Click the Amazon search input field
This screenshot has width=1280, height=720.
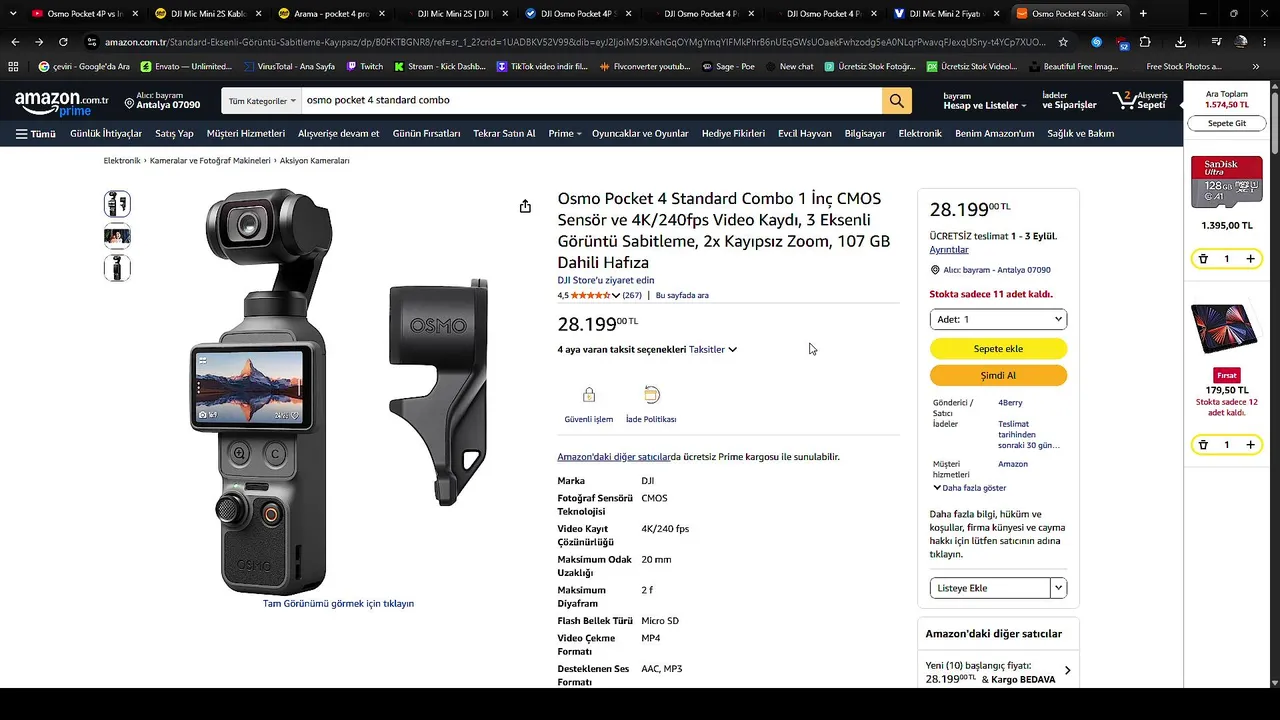point(591,101)
